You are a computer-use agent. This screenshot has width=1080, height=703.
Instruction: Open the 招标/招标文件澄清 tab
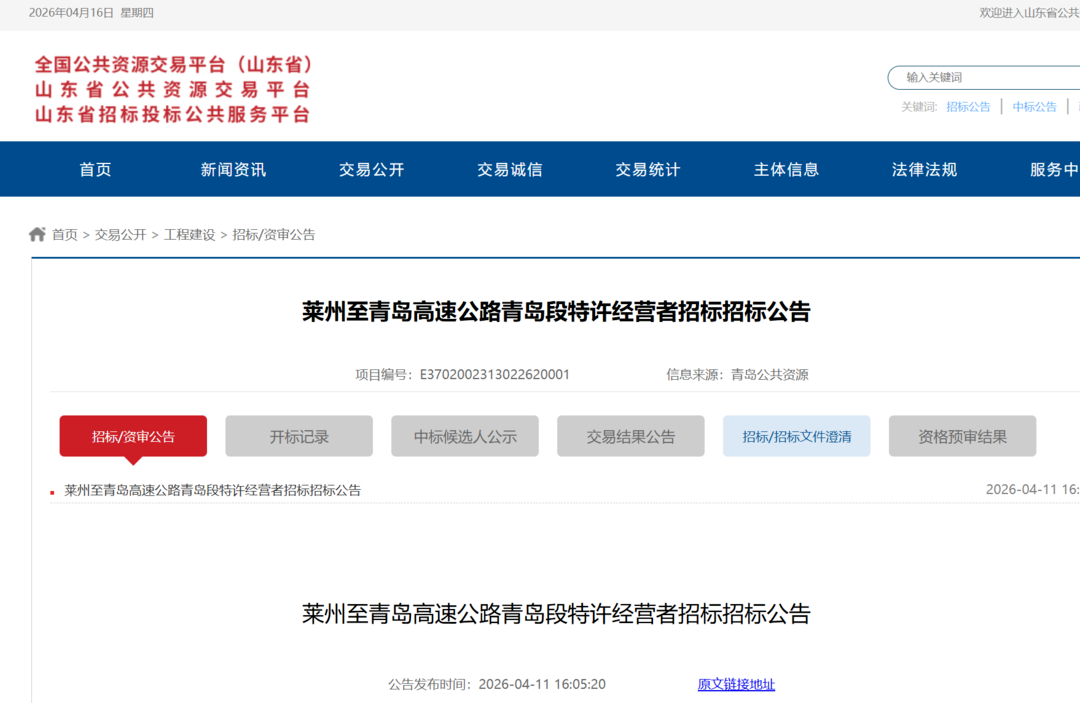pos(797,436)
